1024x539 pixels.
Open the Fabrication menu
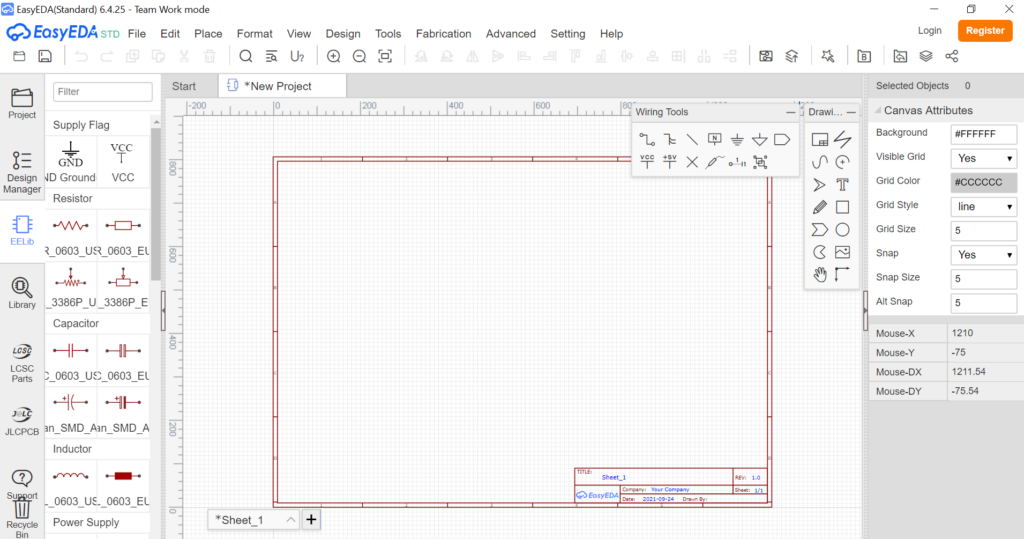443,33
